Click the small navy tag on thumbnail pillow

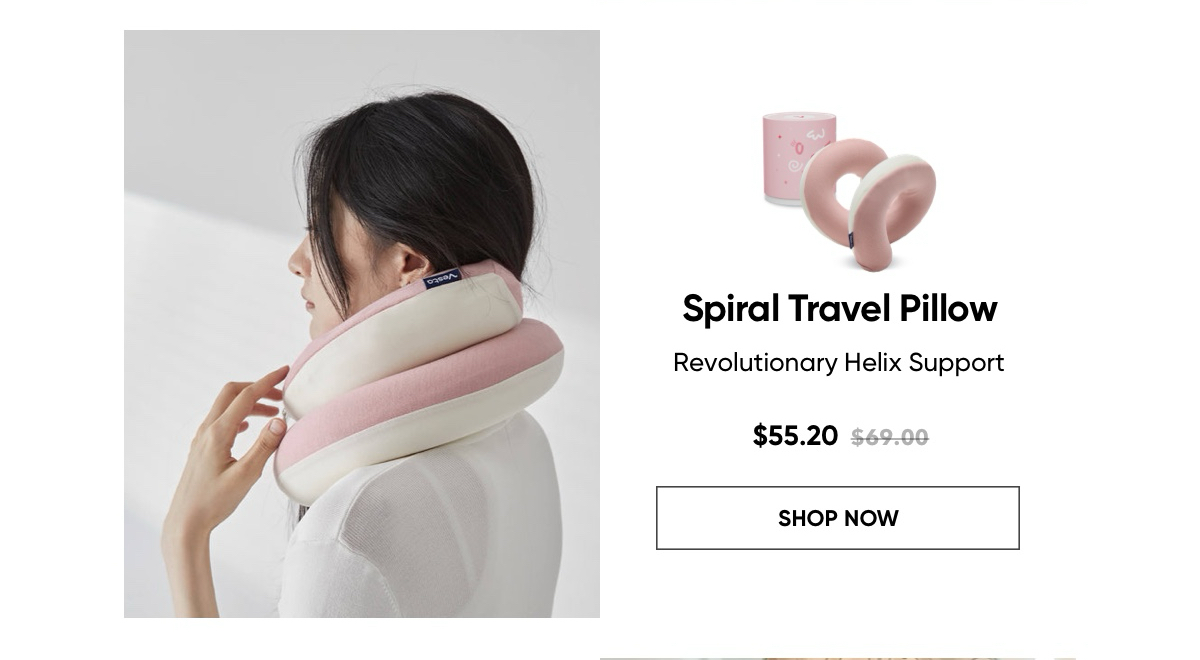point(852,240)
